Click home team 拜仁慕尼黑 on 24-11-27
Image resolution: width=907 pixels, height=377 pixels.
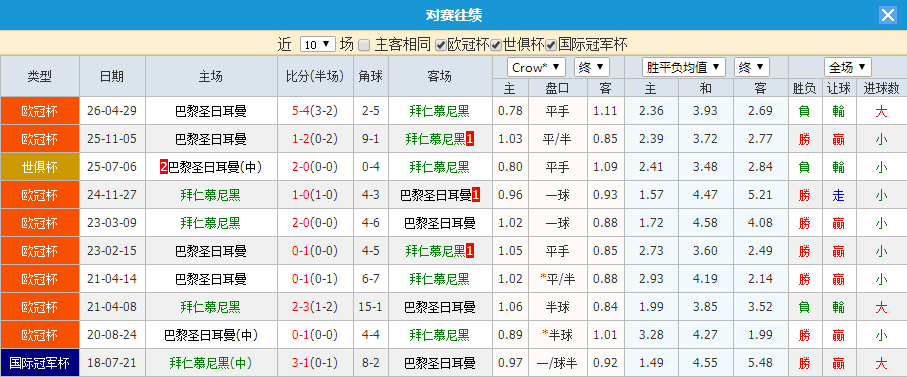(x=211, y=195)
